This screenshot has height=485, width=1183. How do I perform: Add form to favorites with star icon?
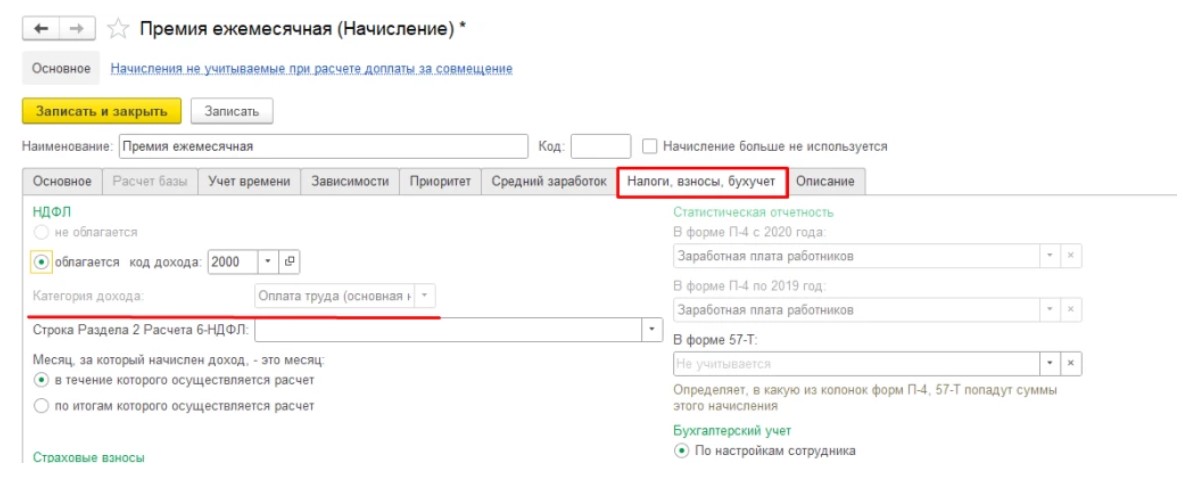[x=118, y=29]
